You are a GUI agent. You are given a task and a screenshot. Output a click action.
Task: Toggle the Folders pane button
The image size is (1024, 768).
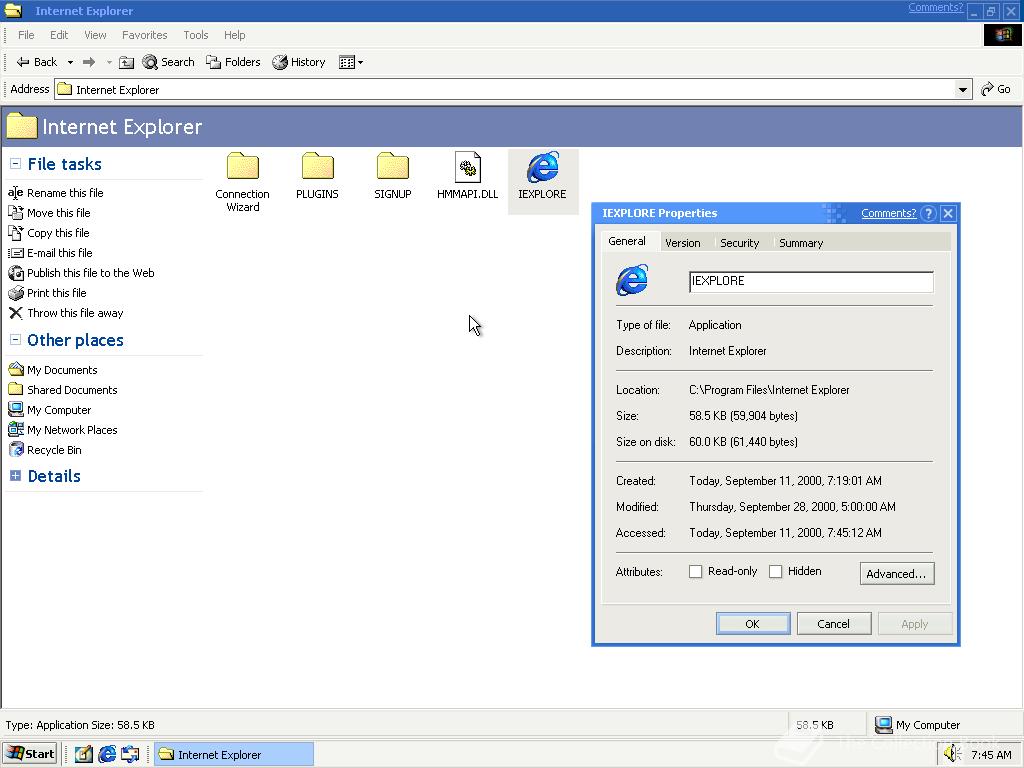coord(233,62)
